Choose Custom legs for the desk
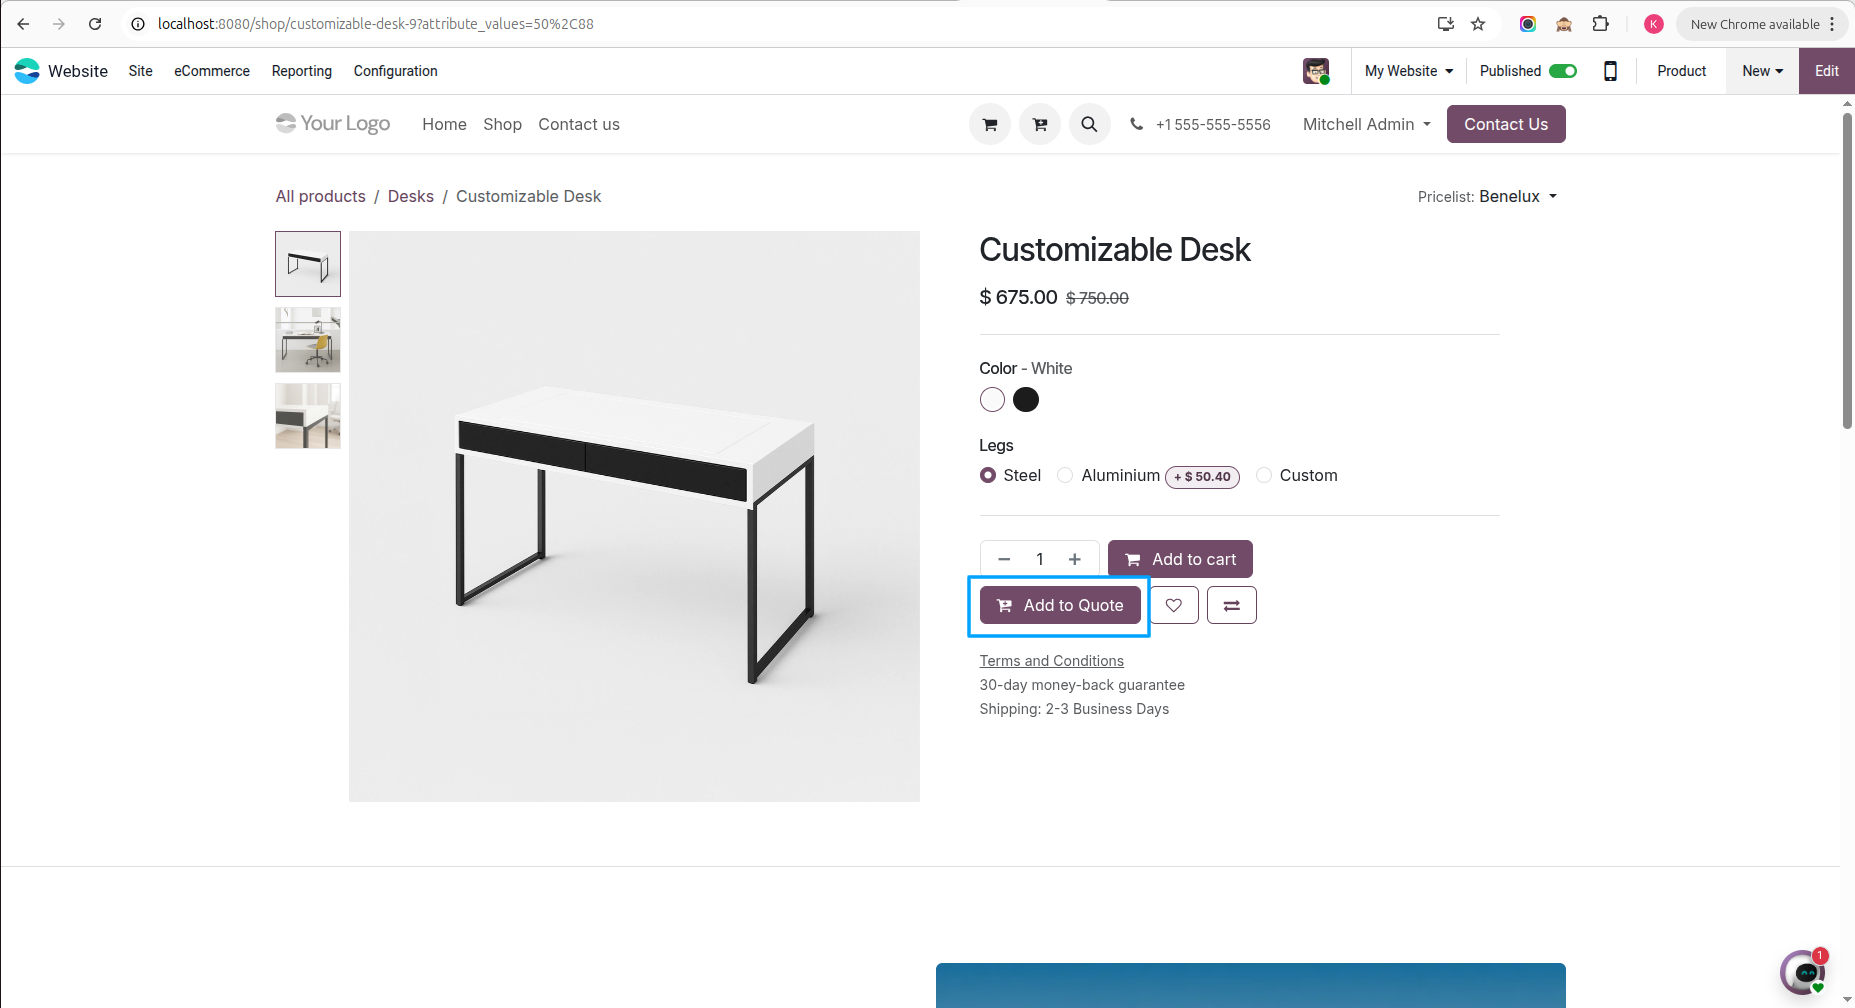 tap(1264, 476)
